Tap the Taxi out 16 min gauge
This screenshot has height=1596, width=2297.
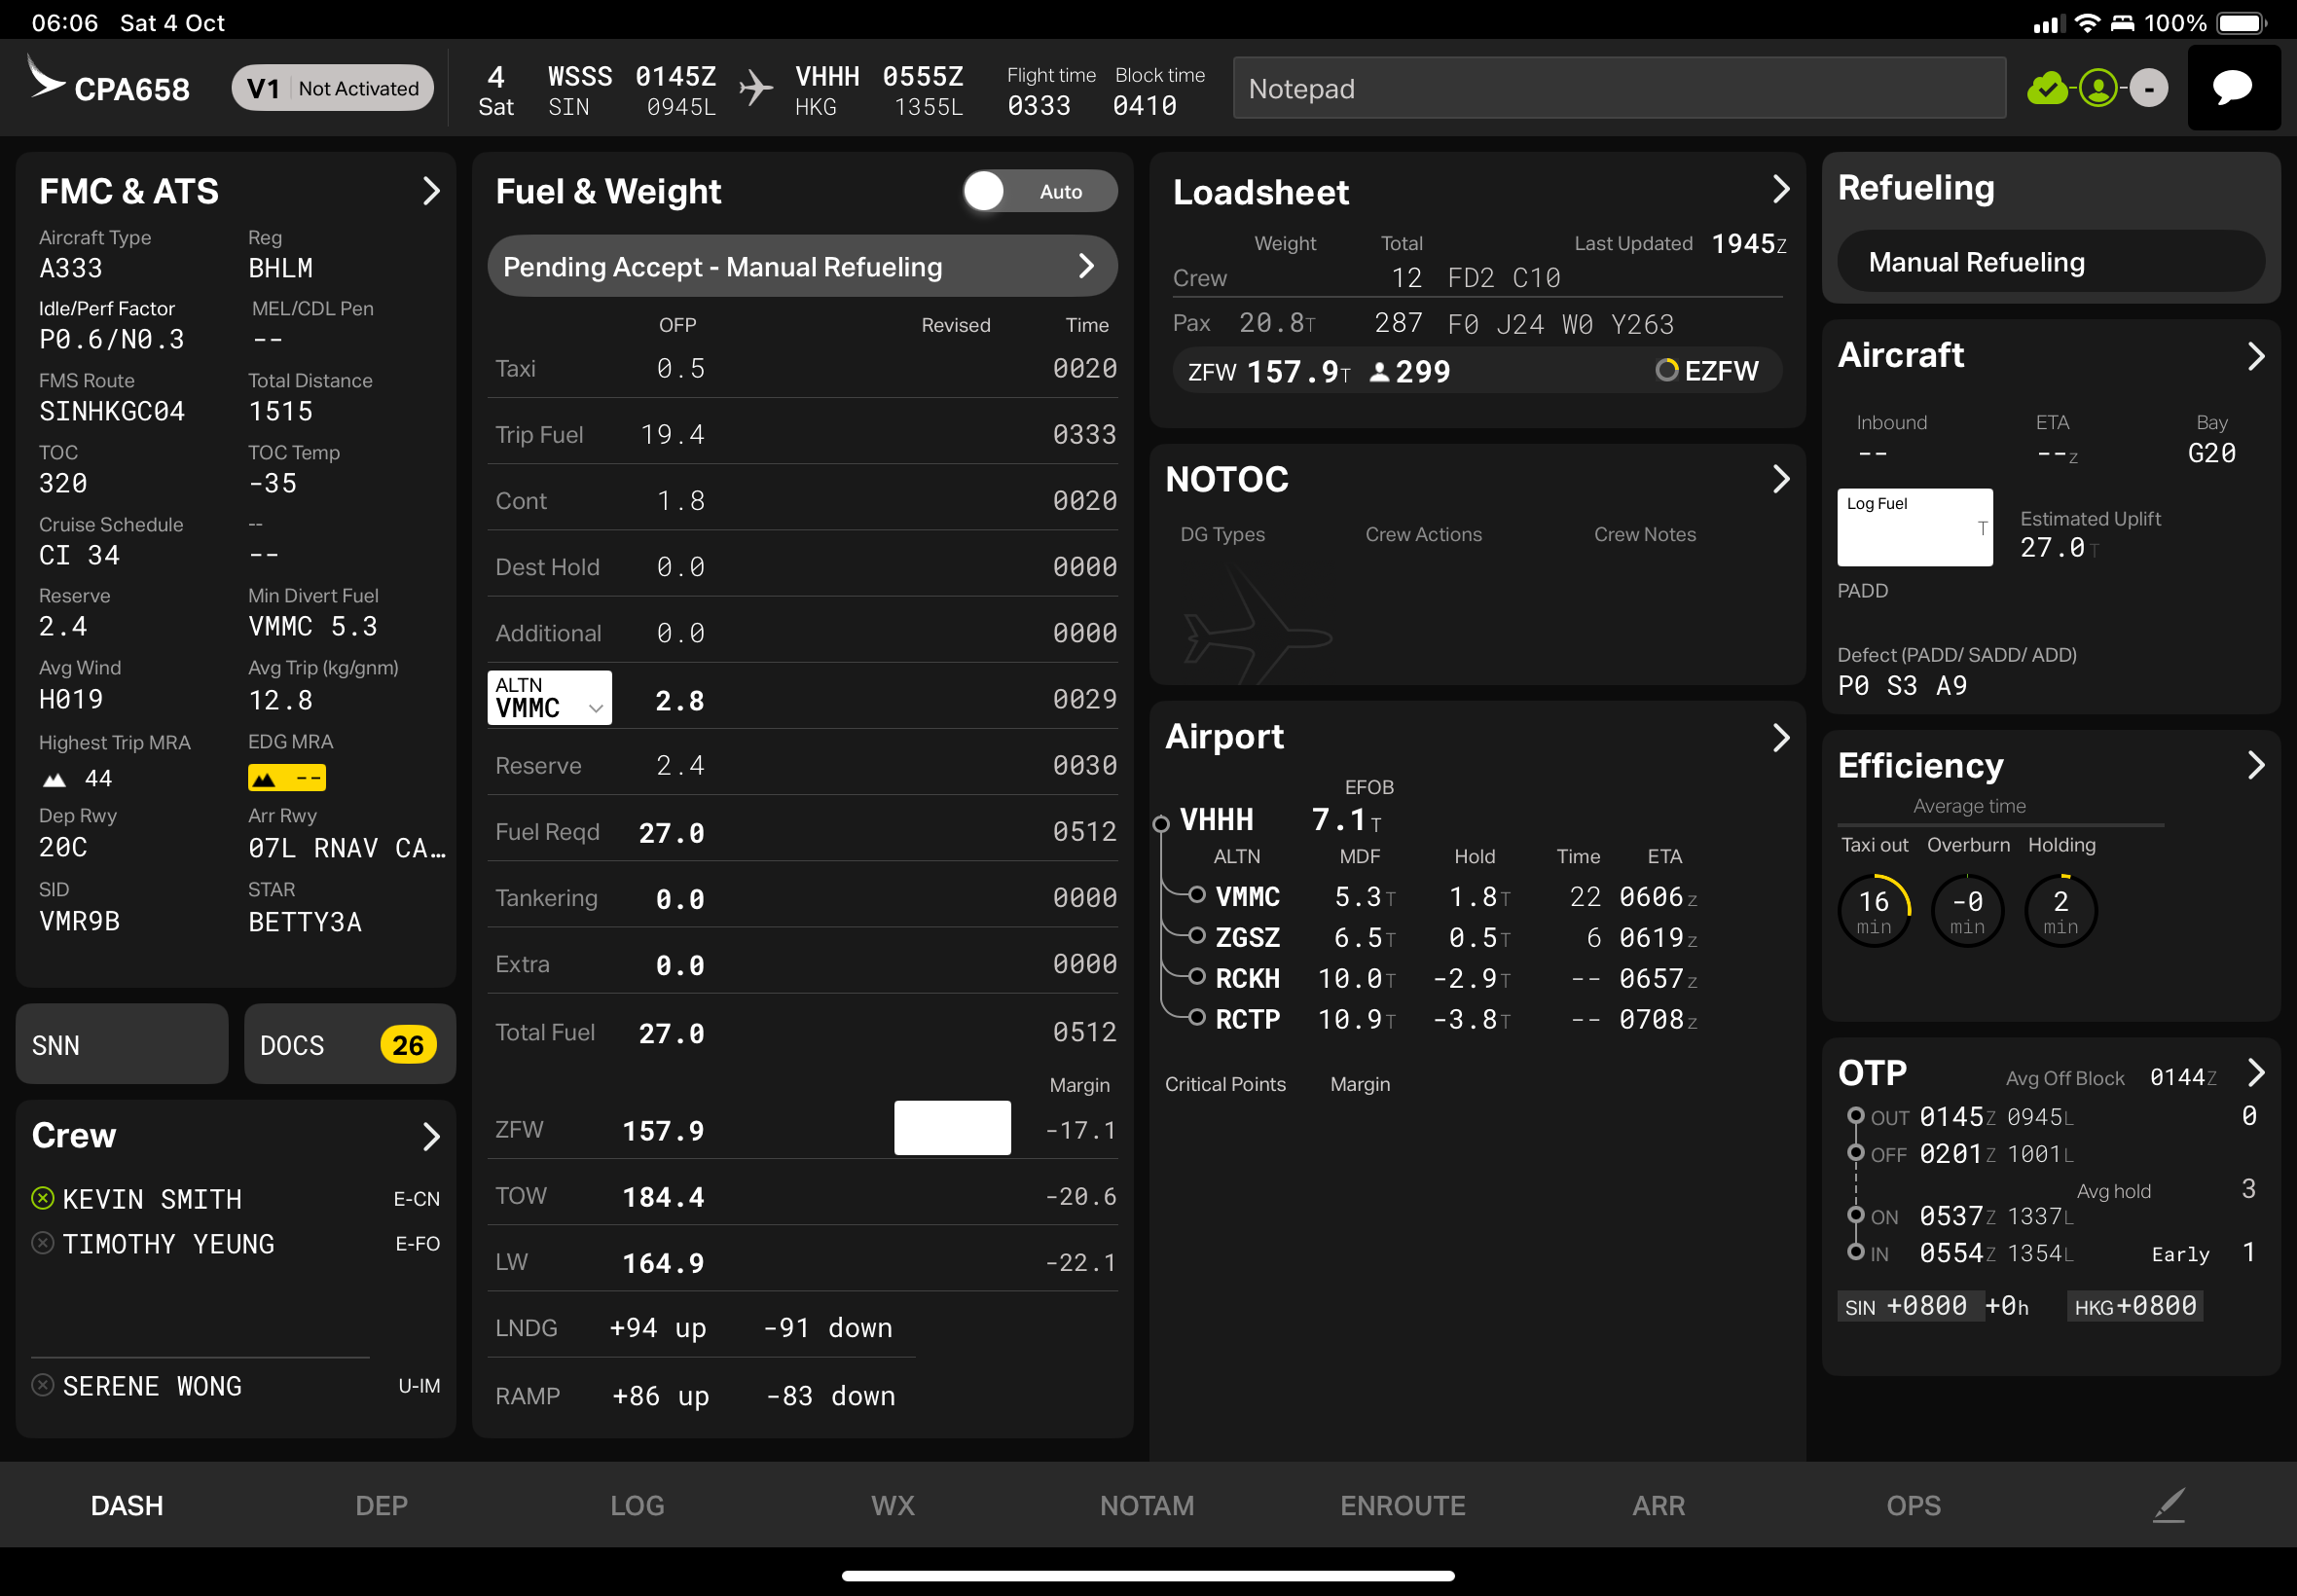coord(1874,911)
